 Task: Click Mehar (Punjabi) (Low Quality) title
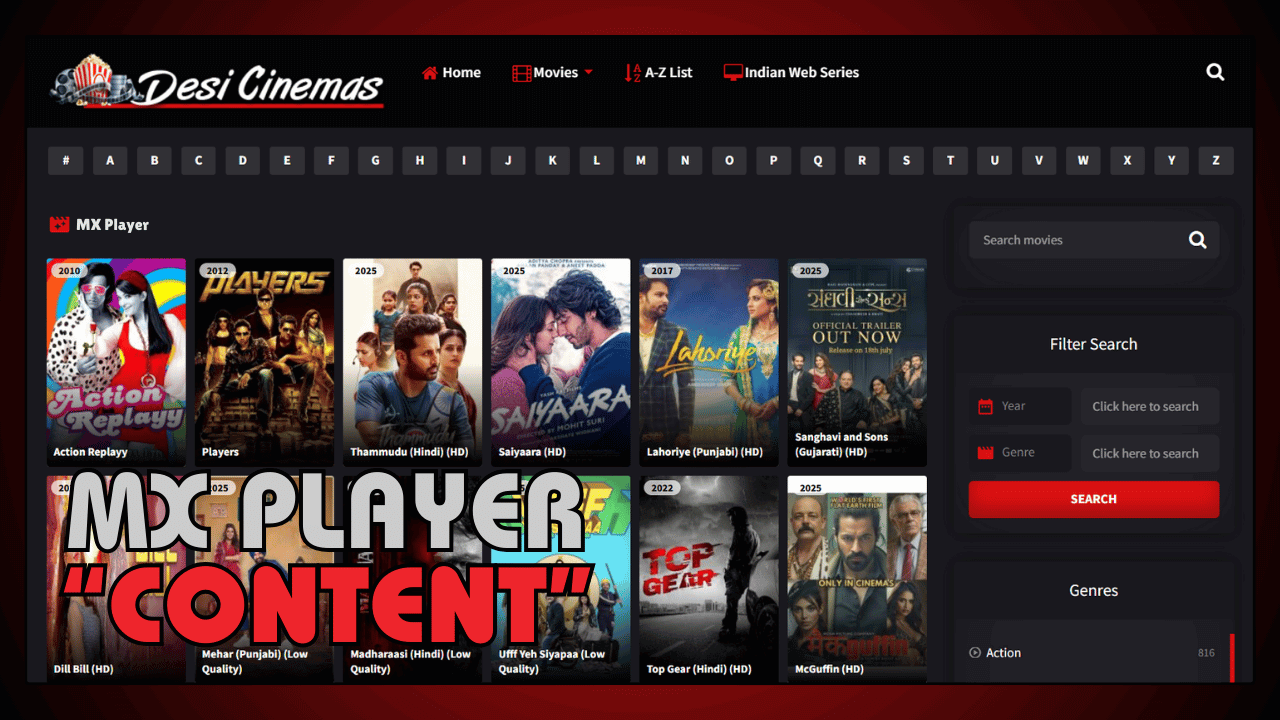pyautogui.click(x=255, y=662)
